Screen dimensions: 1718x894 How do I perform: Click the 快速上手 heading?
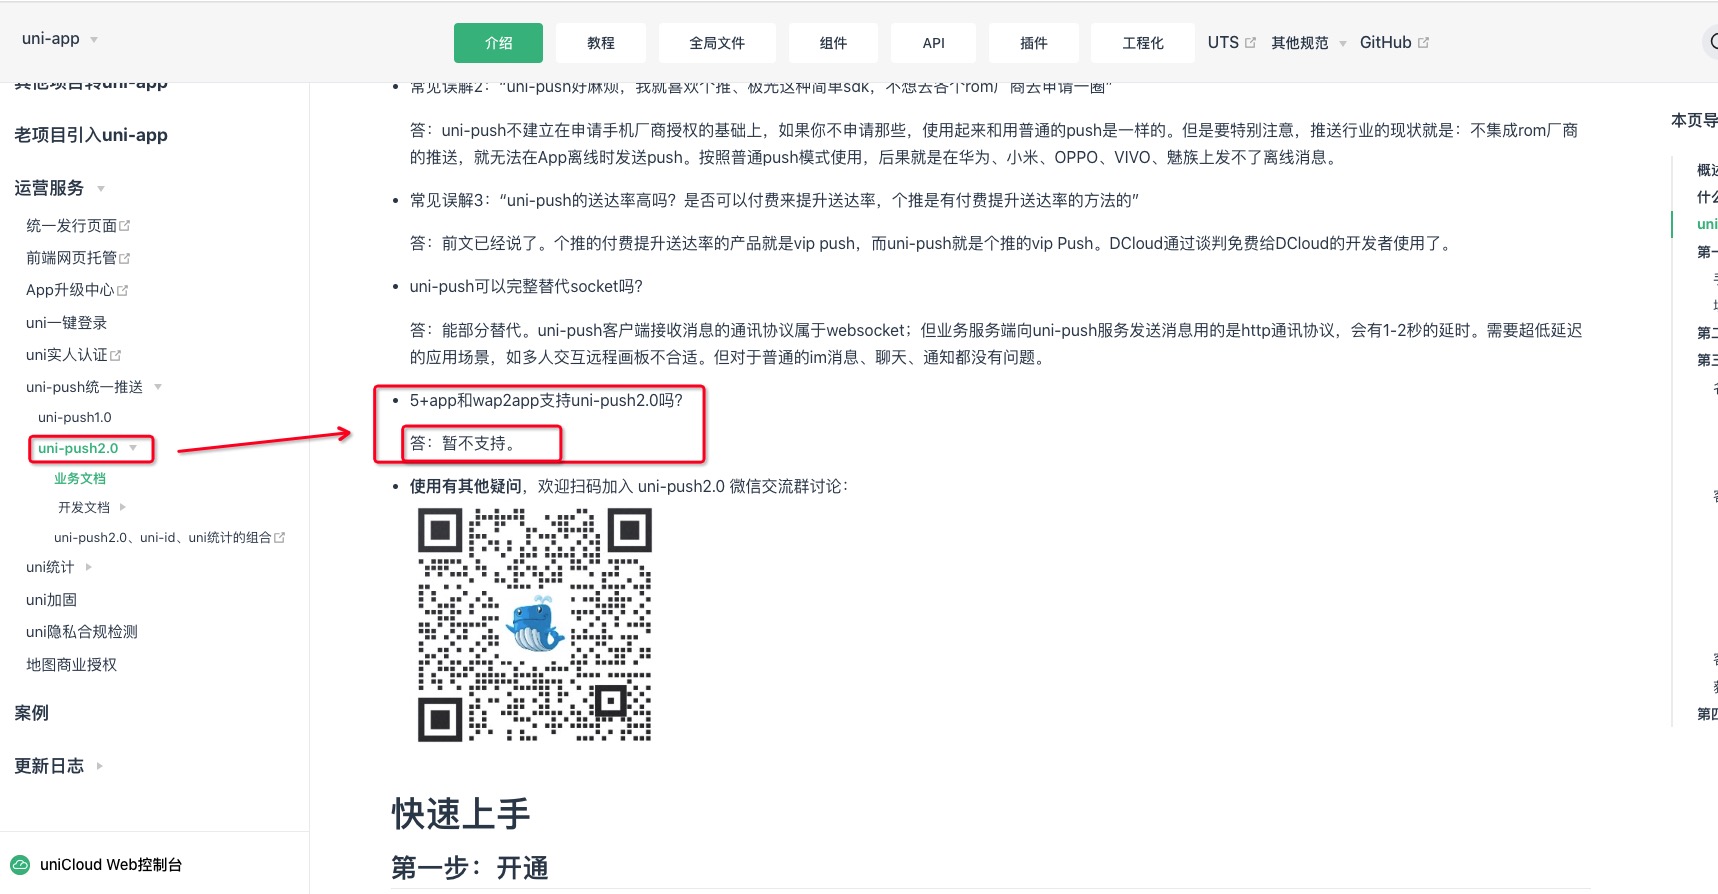461,814
